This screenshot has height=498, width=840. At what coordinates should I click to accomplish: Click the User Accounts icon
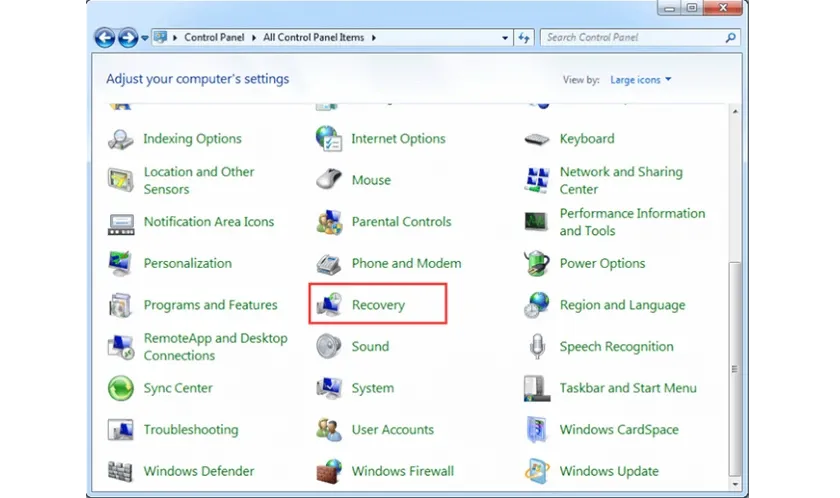(328, 429)
